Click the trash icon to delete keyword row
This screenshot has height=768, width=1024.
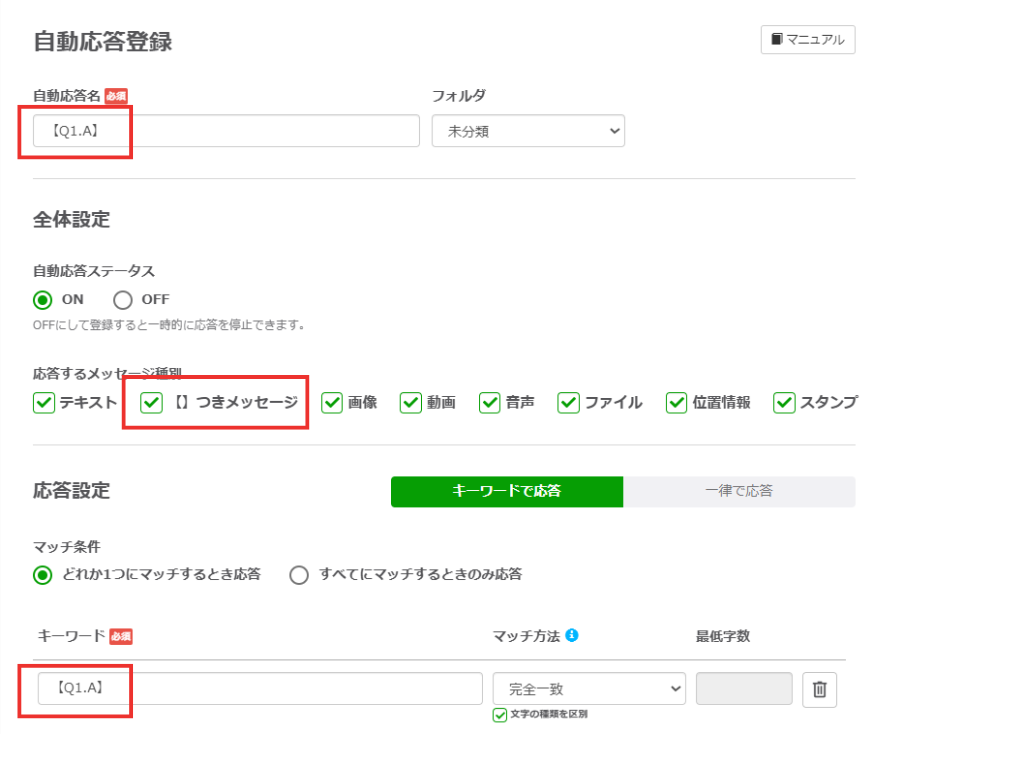(x=819, y=689)
